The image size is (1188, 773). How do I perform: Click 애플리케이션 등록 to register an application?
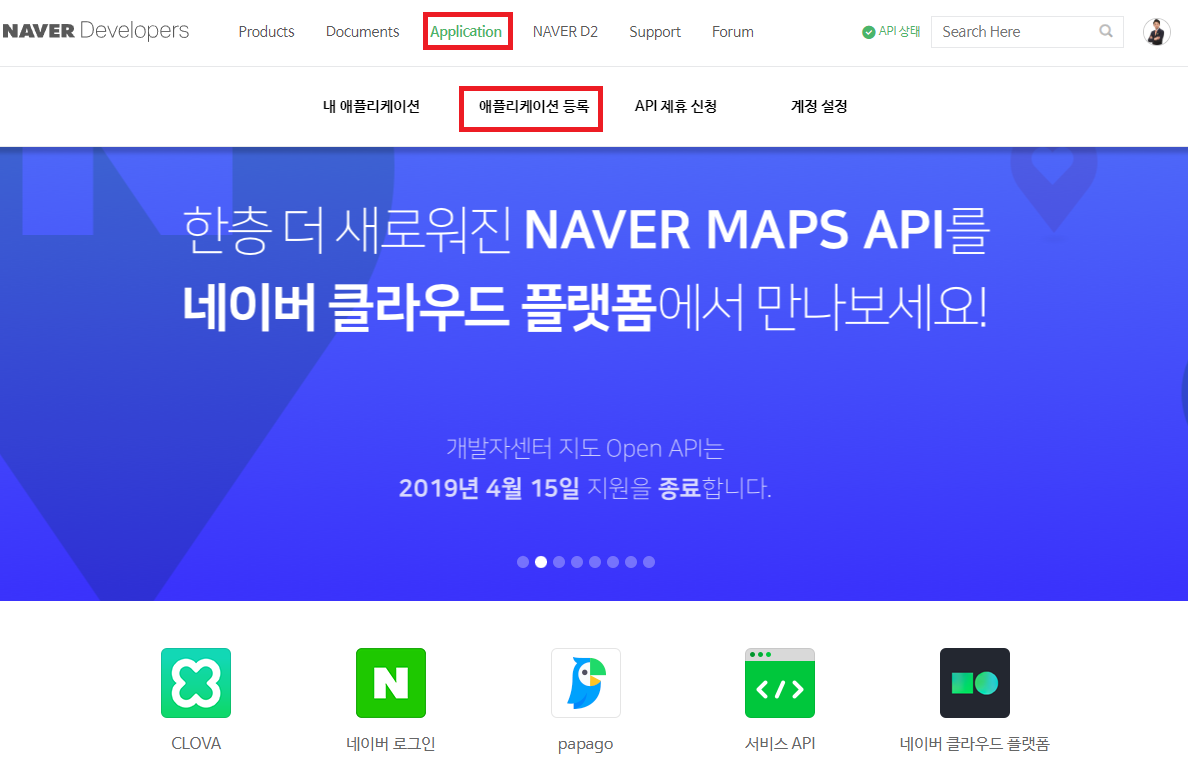pos(530,108)
